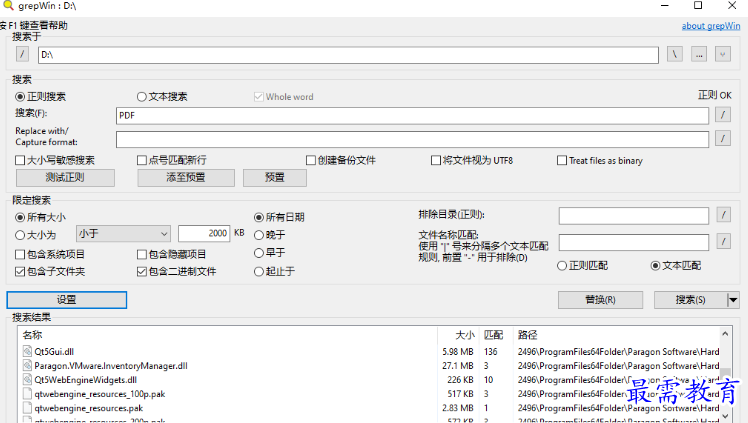Click the slash button beside the PDF search field
The height and width of the screenshot is (423, 748).
tap(723, 114)
